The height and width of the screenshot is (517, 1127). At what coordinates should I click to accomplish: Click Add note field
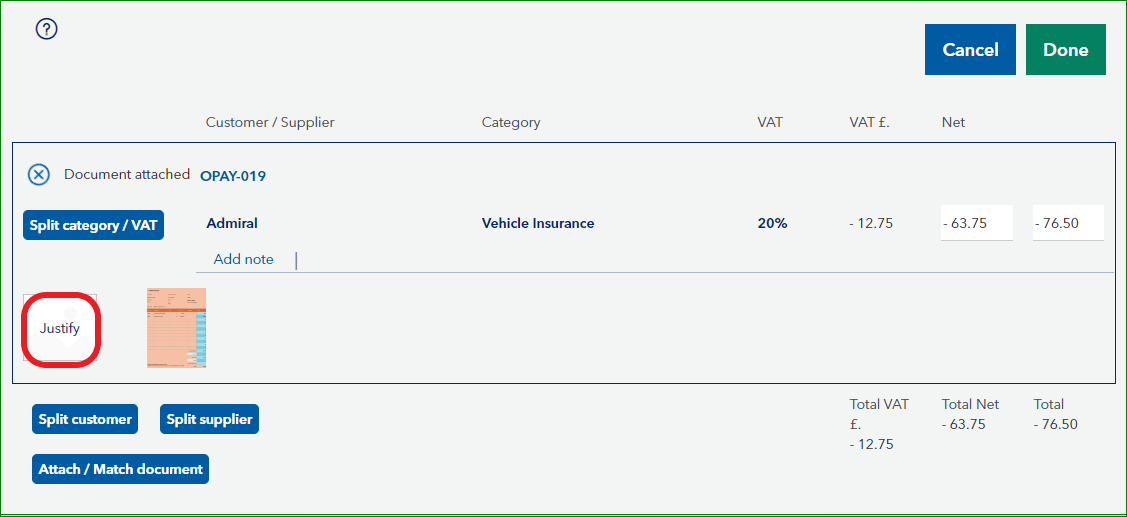(243, 259)
